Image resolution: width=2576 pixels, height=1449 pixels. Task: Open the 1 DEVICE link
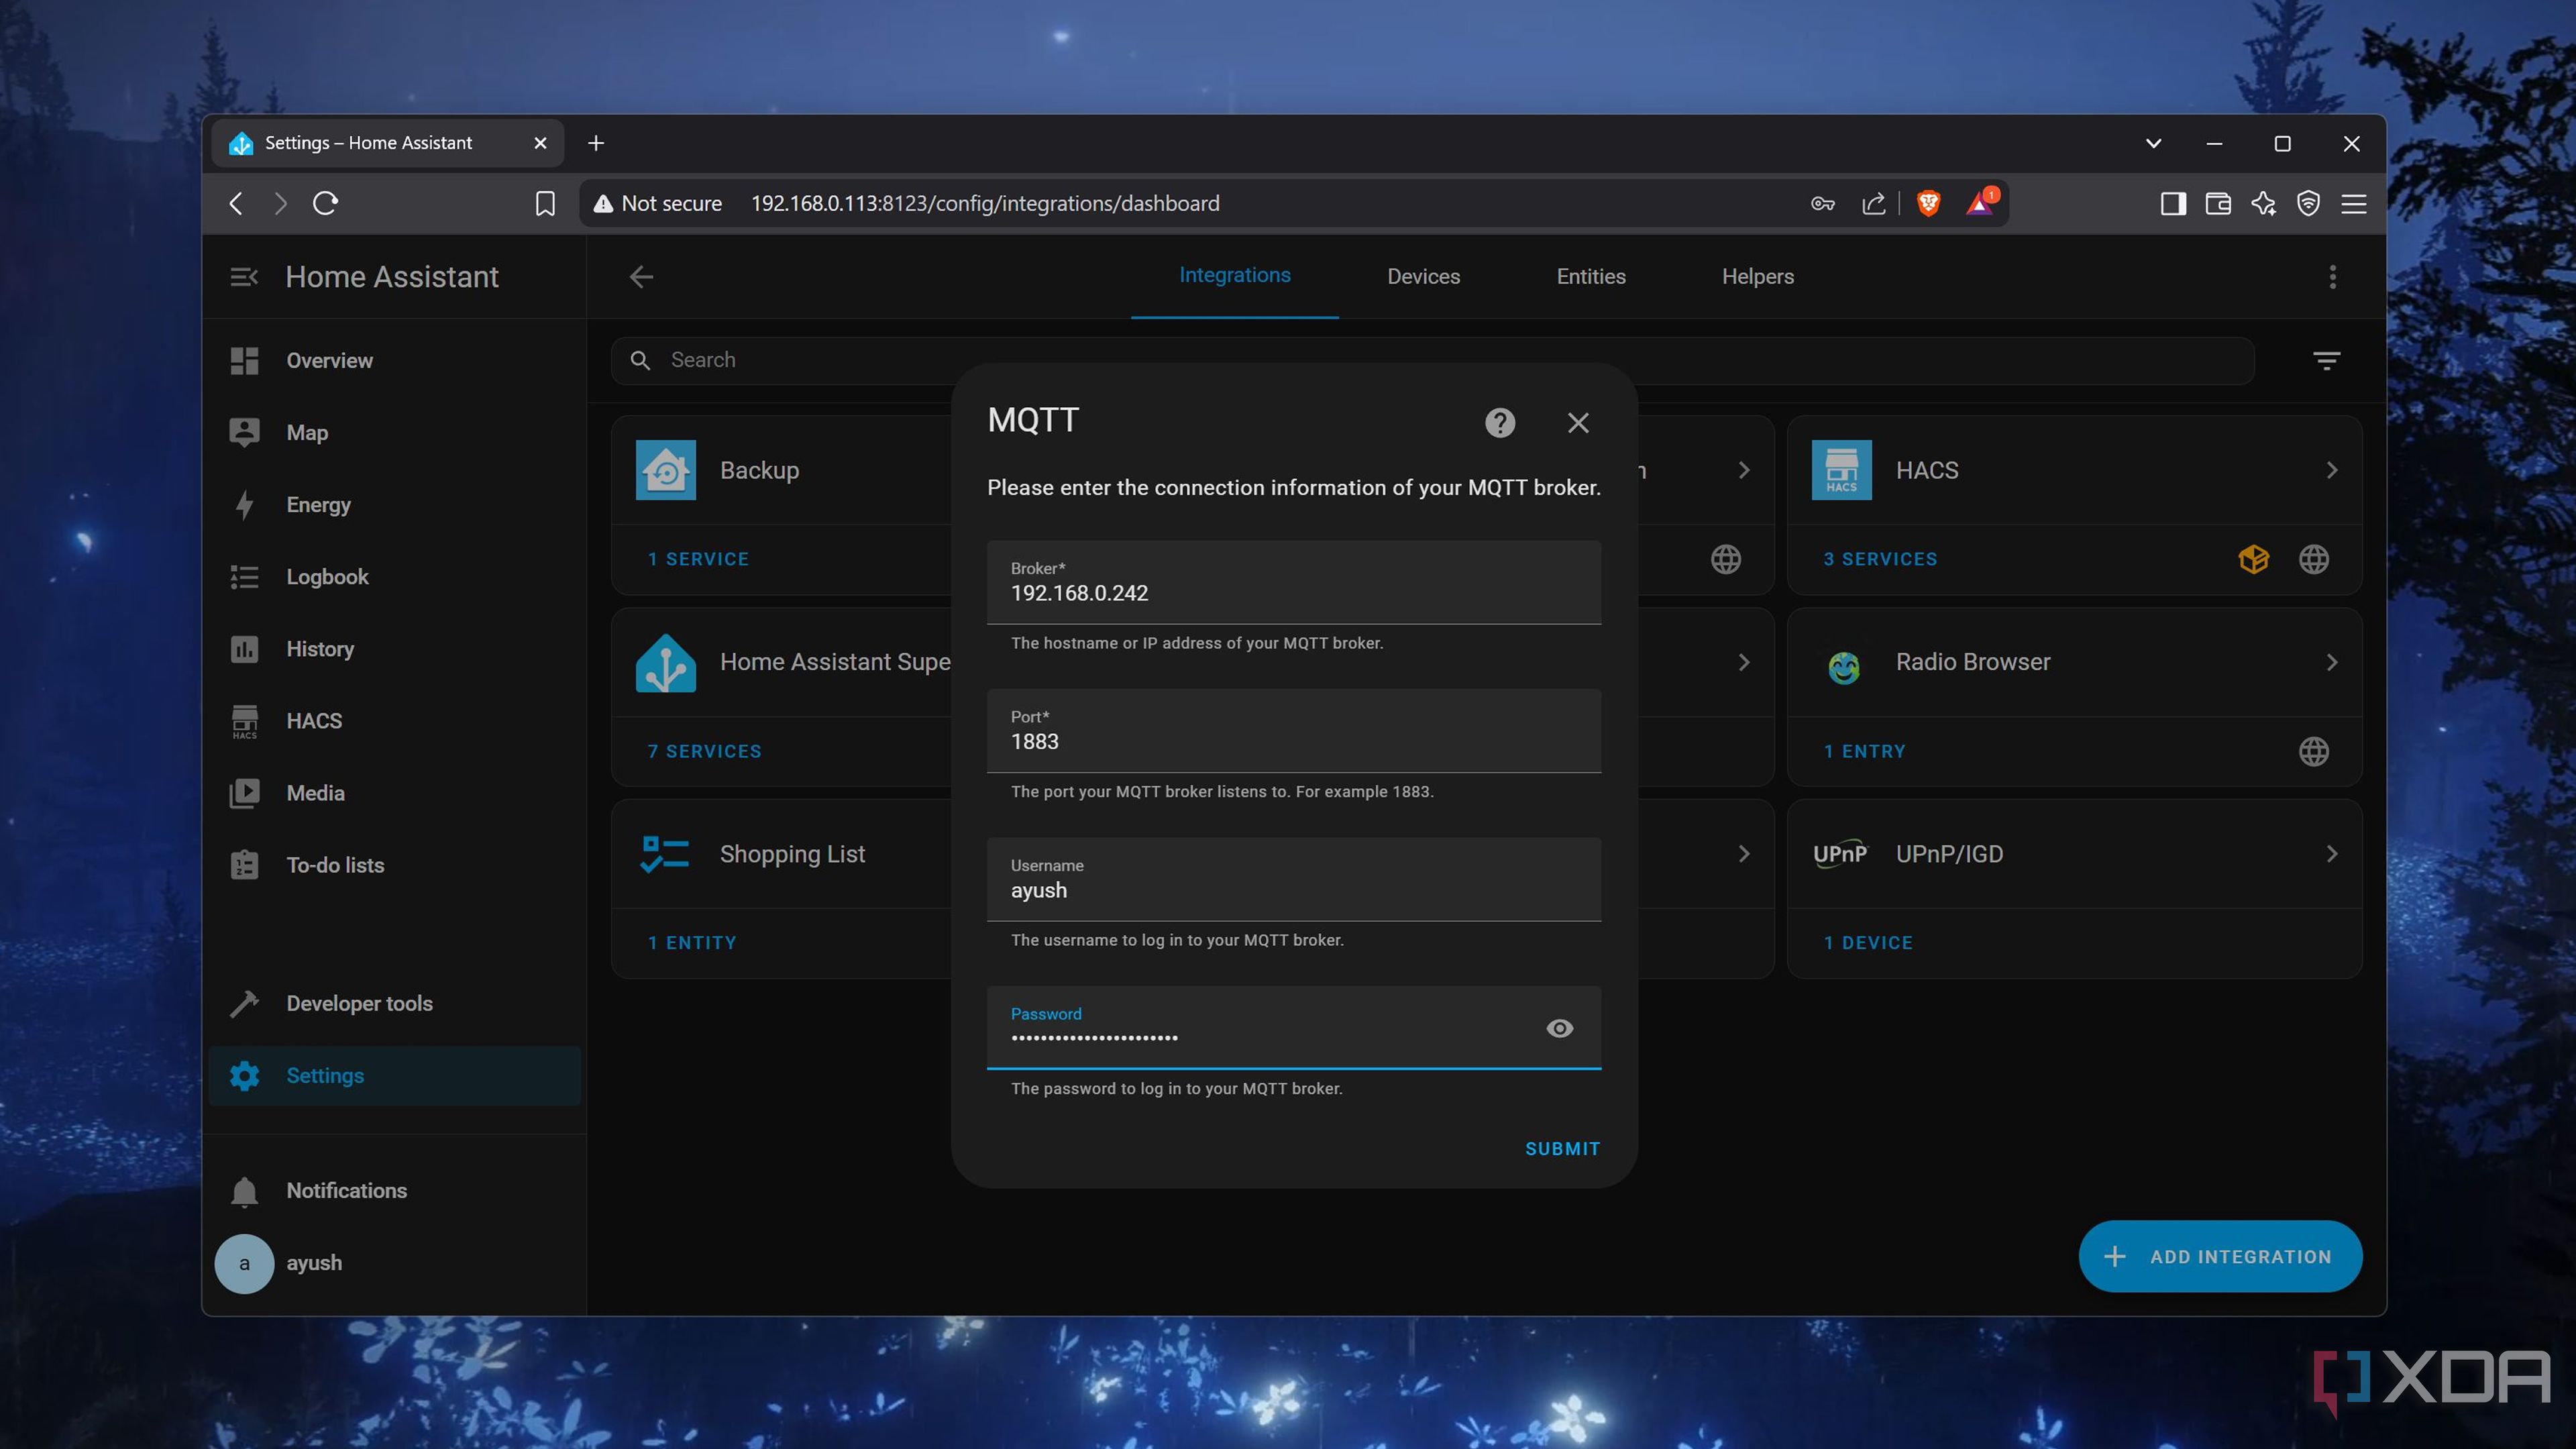(x=1867, y=943)
